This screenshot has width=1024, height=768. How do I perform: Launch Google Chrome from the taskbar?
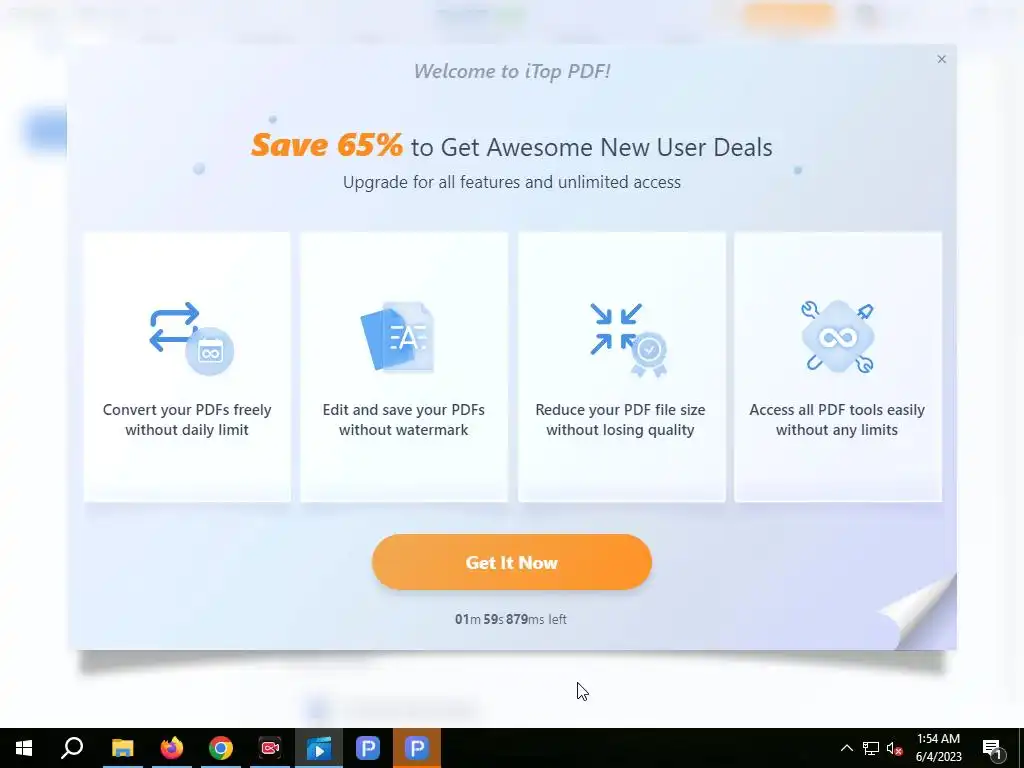tap(221, 748)
